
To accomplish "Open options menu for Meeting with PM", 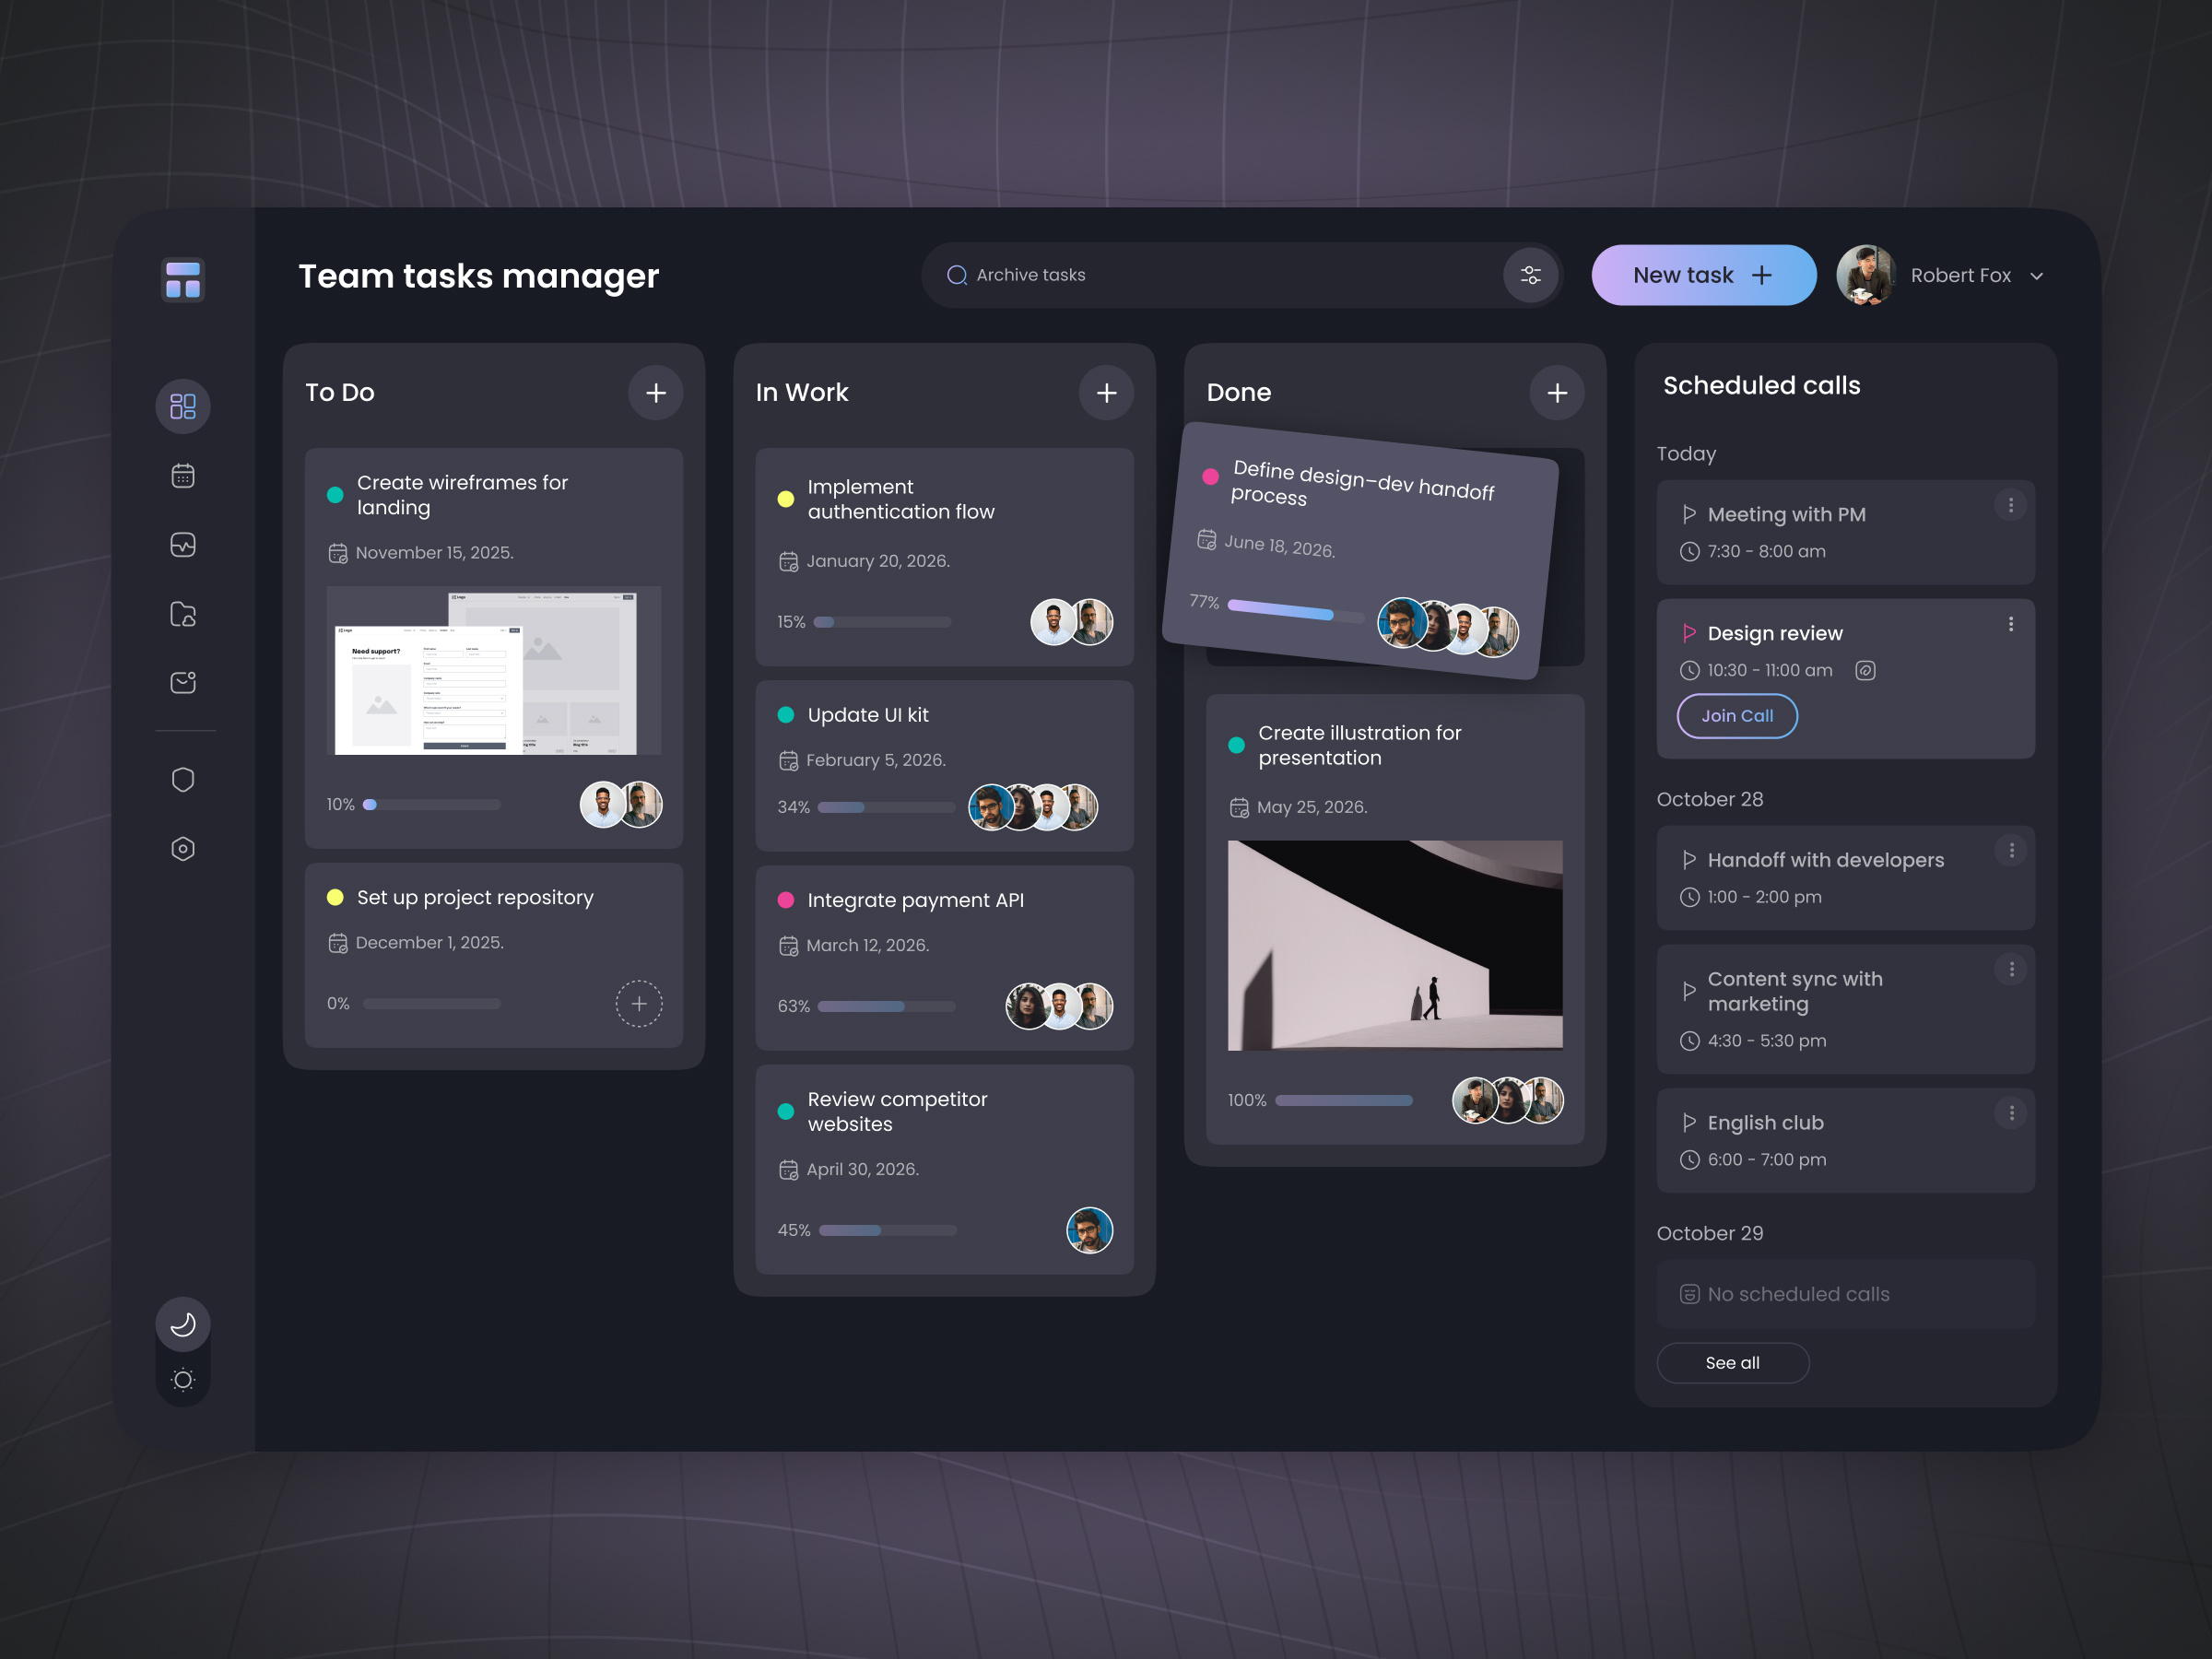I will pyautogui.click(x=2011, y=505).
